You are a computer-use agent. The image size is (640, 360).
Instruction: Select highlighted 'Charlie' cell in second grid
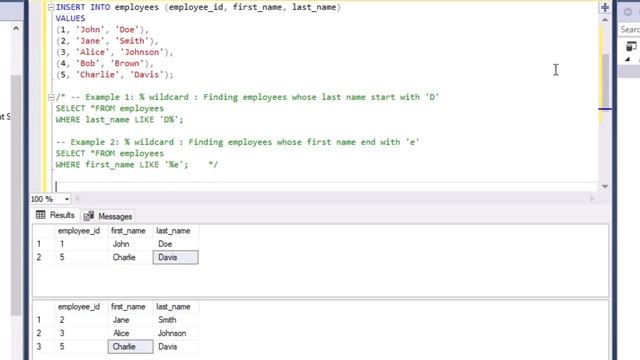[131, 347]
